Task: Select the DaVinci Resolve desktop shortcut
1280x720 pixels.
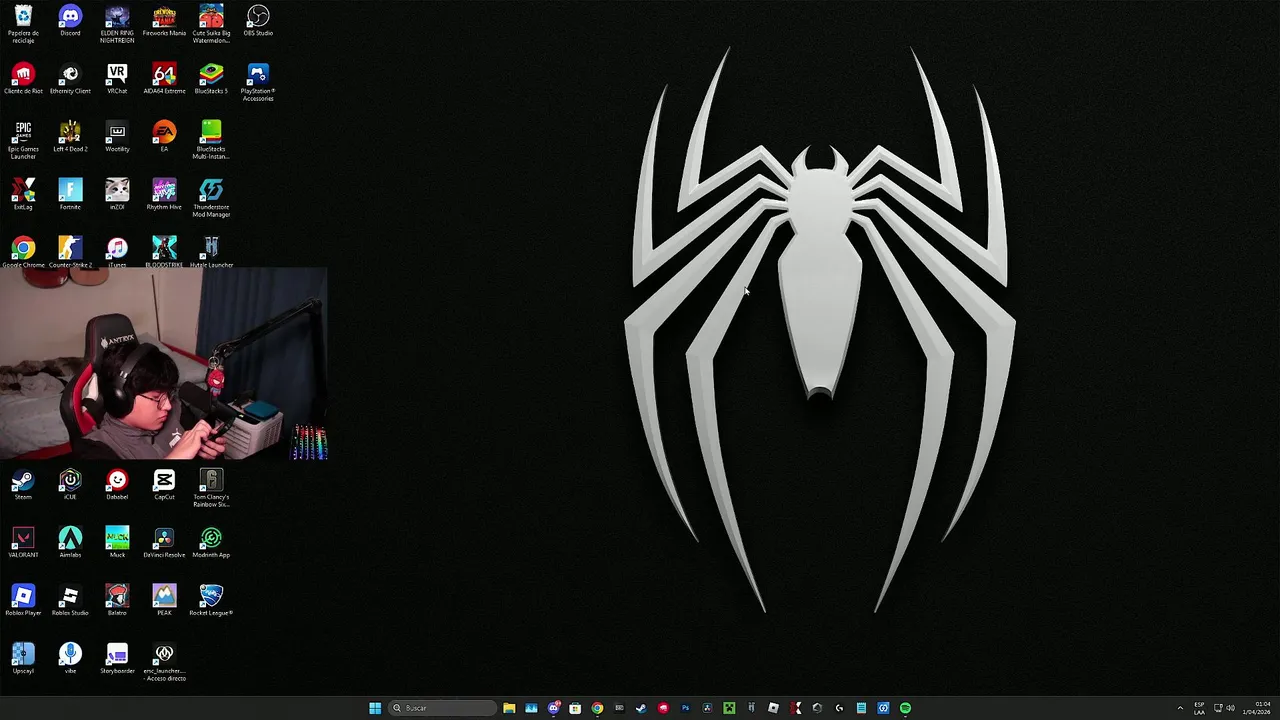Action: (164, 543)
